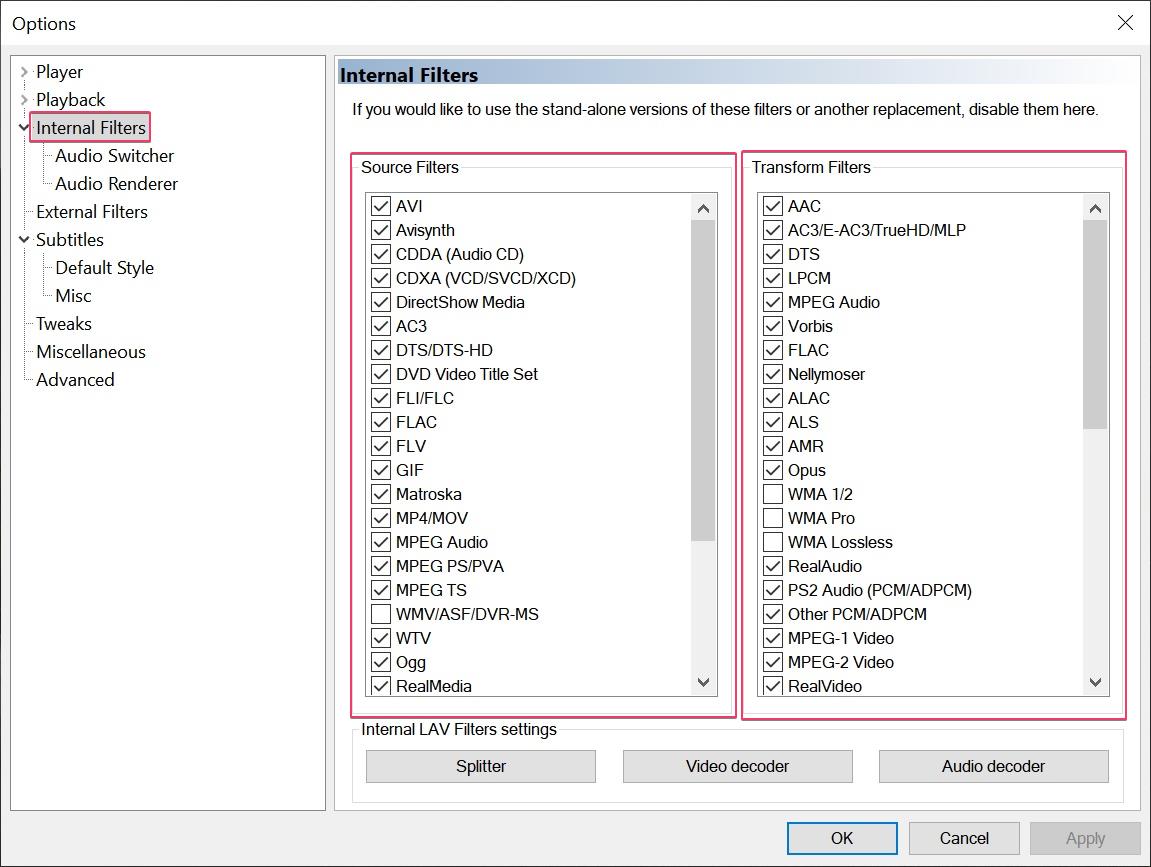Toggle FLI/FLC source filter
Screen dimensions: 1151x867
click(380, 398)
